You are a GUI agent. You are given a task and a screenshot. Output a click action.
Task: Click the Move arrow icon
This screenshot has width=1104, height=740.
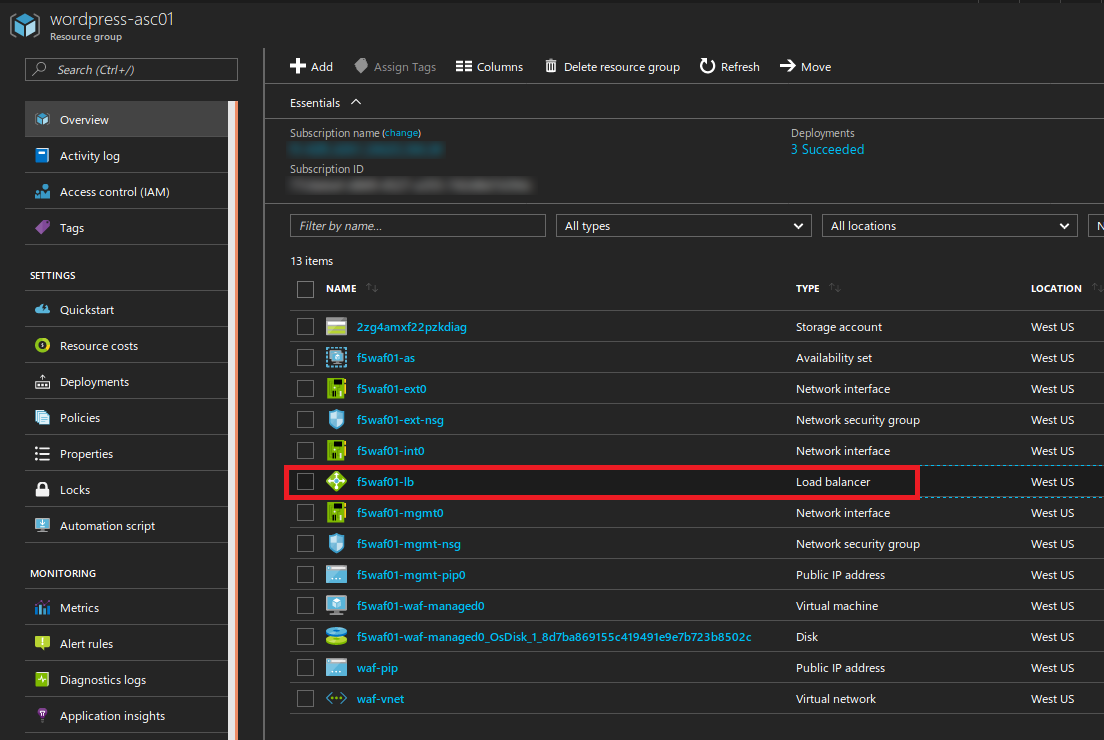787,65
